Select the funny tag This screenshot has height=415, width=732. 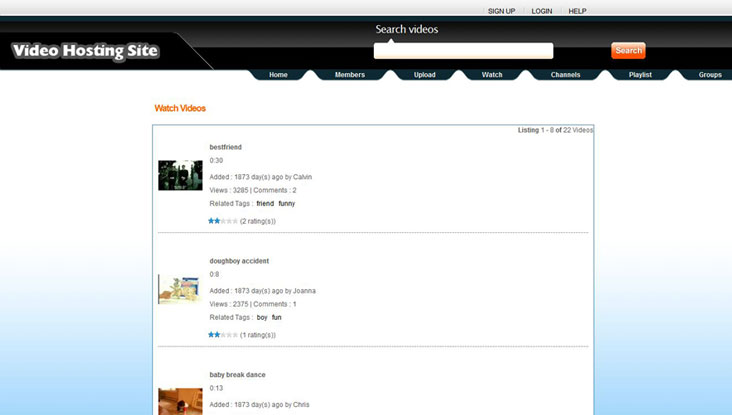point(287,204)
